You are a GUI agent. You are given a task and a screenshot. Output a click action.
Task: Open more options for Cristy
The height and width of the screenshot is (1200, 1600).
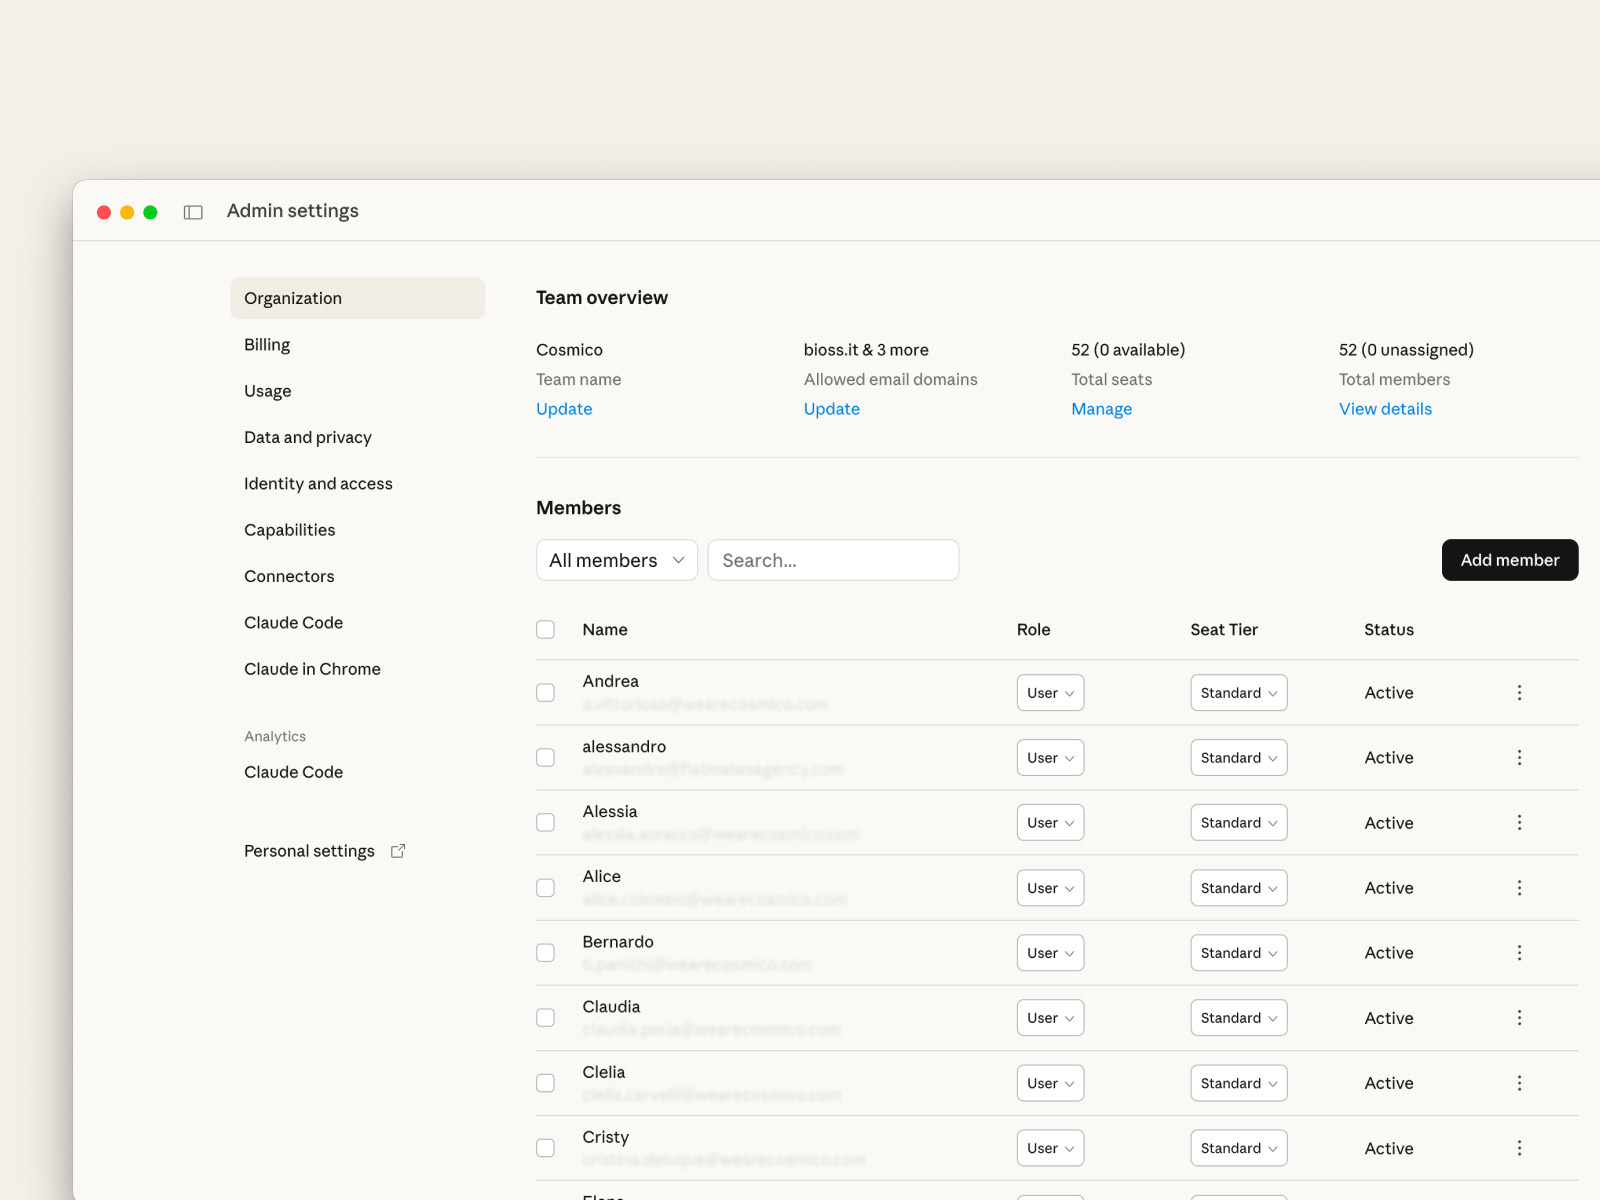pos(1519,1148)
